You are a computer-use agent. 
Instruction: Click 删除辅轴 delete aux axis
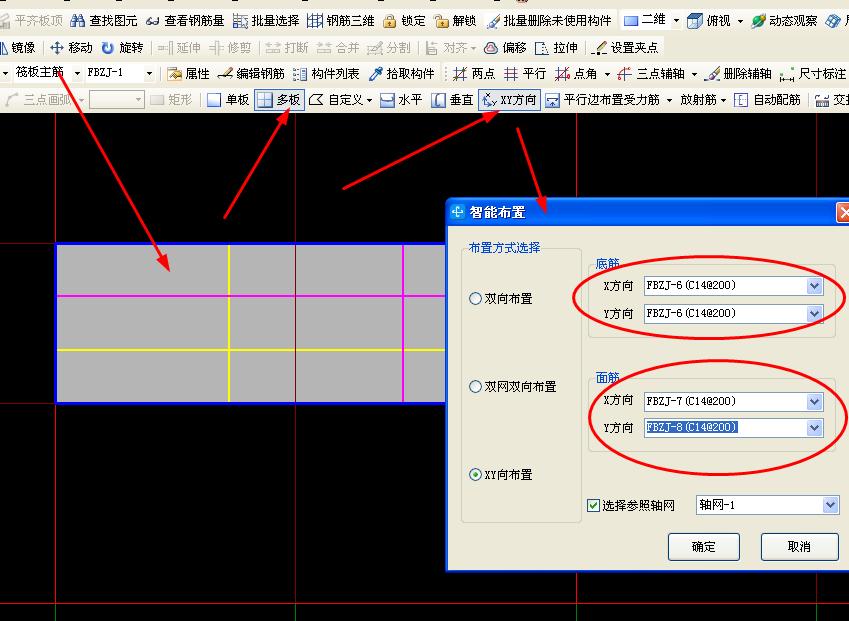click(738, 74)
